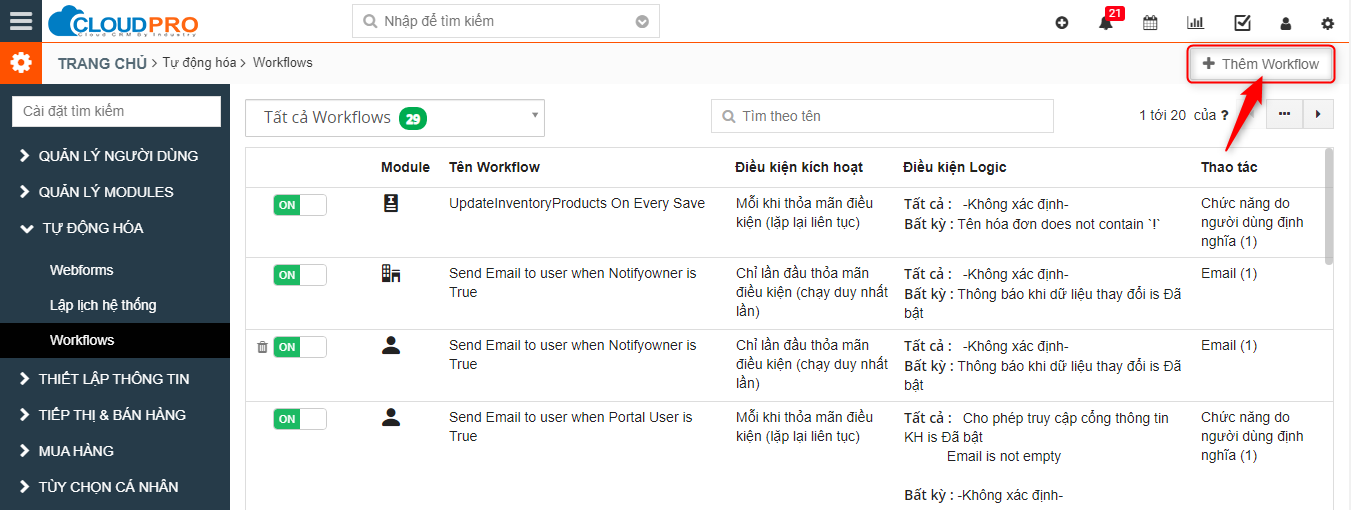Click the Tìm theo tên search field

pos(882,116)
